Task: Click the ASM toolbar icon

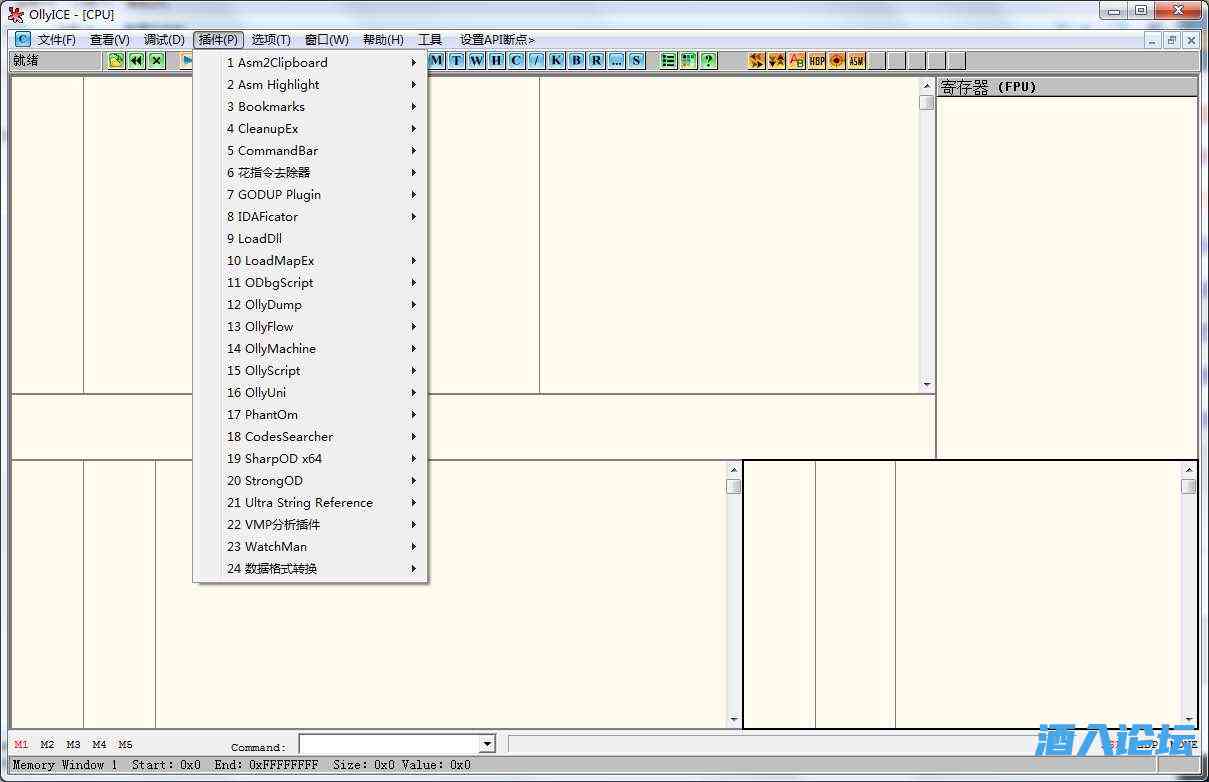Action: 856,61
